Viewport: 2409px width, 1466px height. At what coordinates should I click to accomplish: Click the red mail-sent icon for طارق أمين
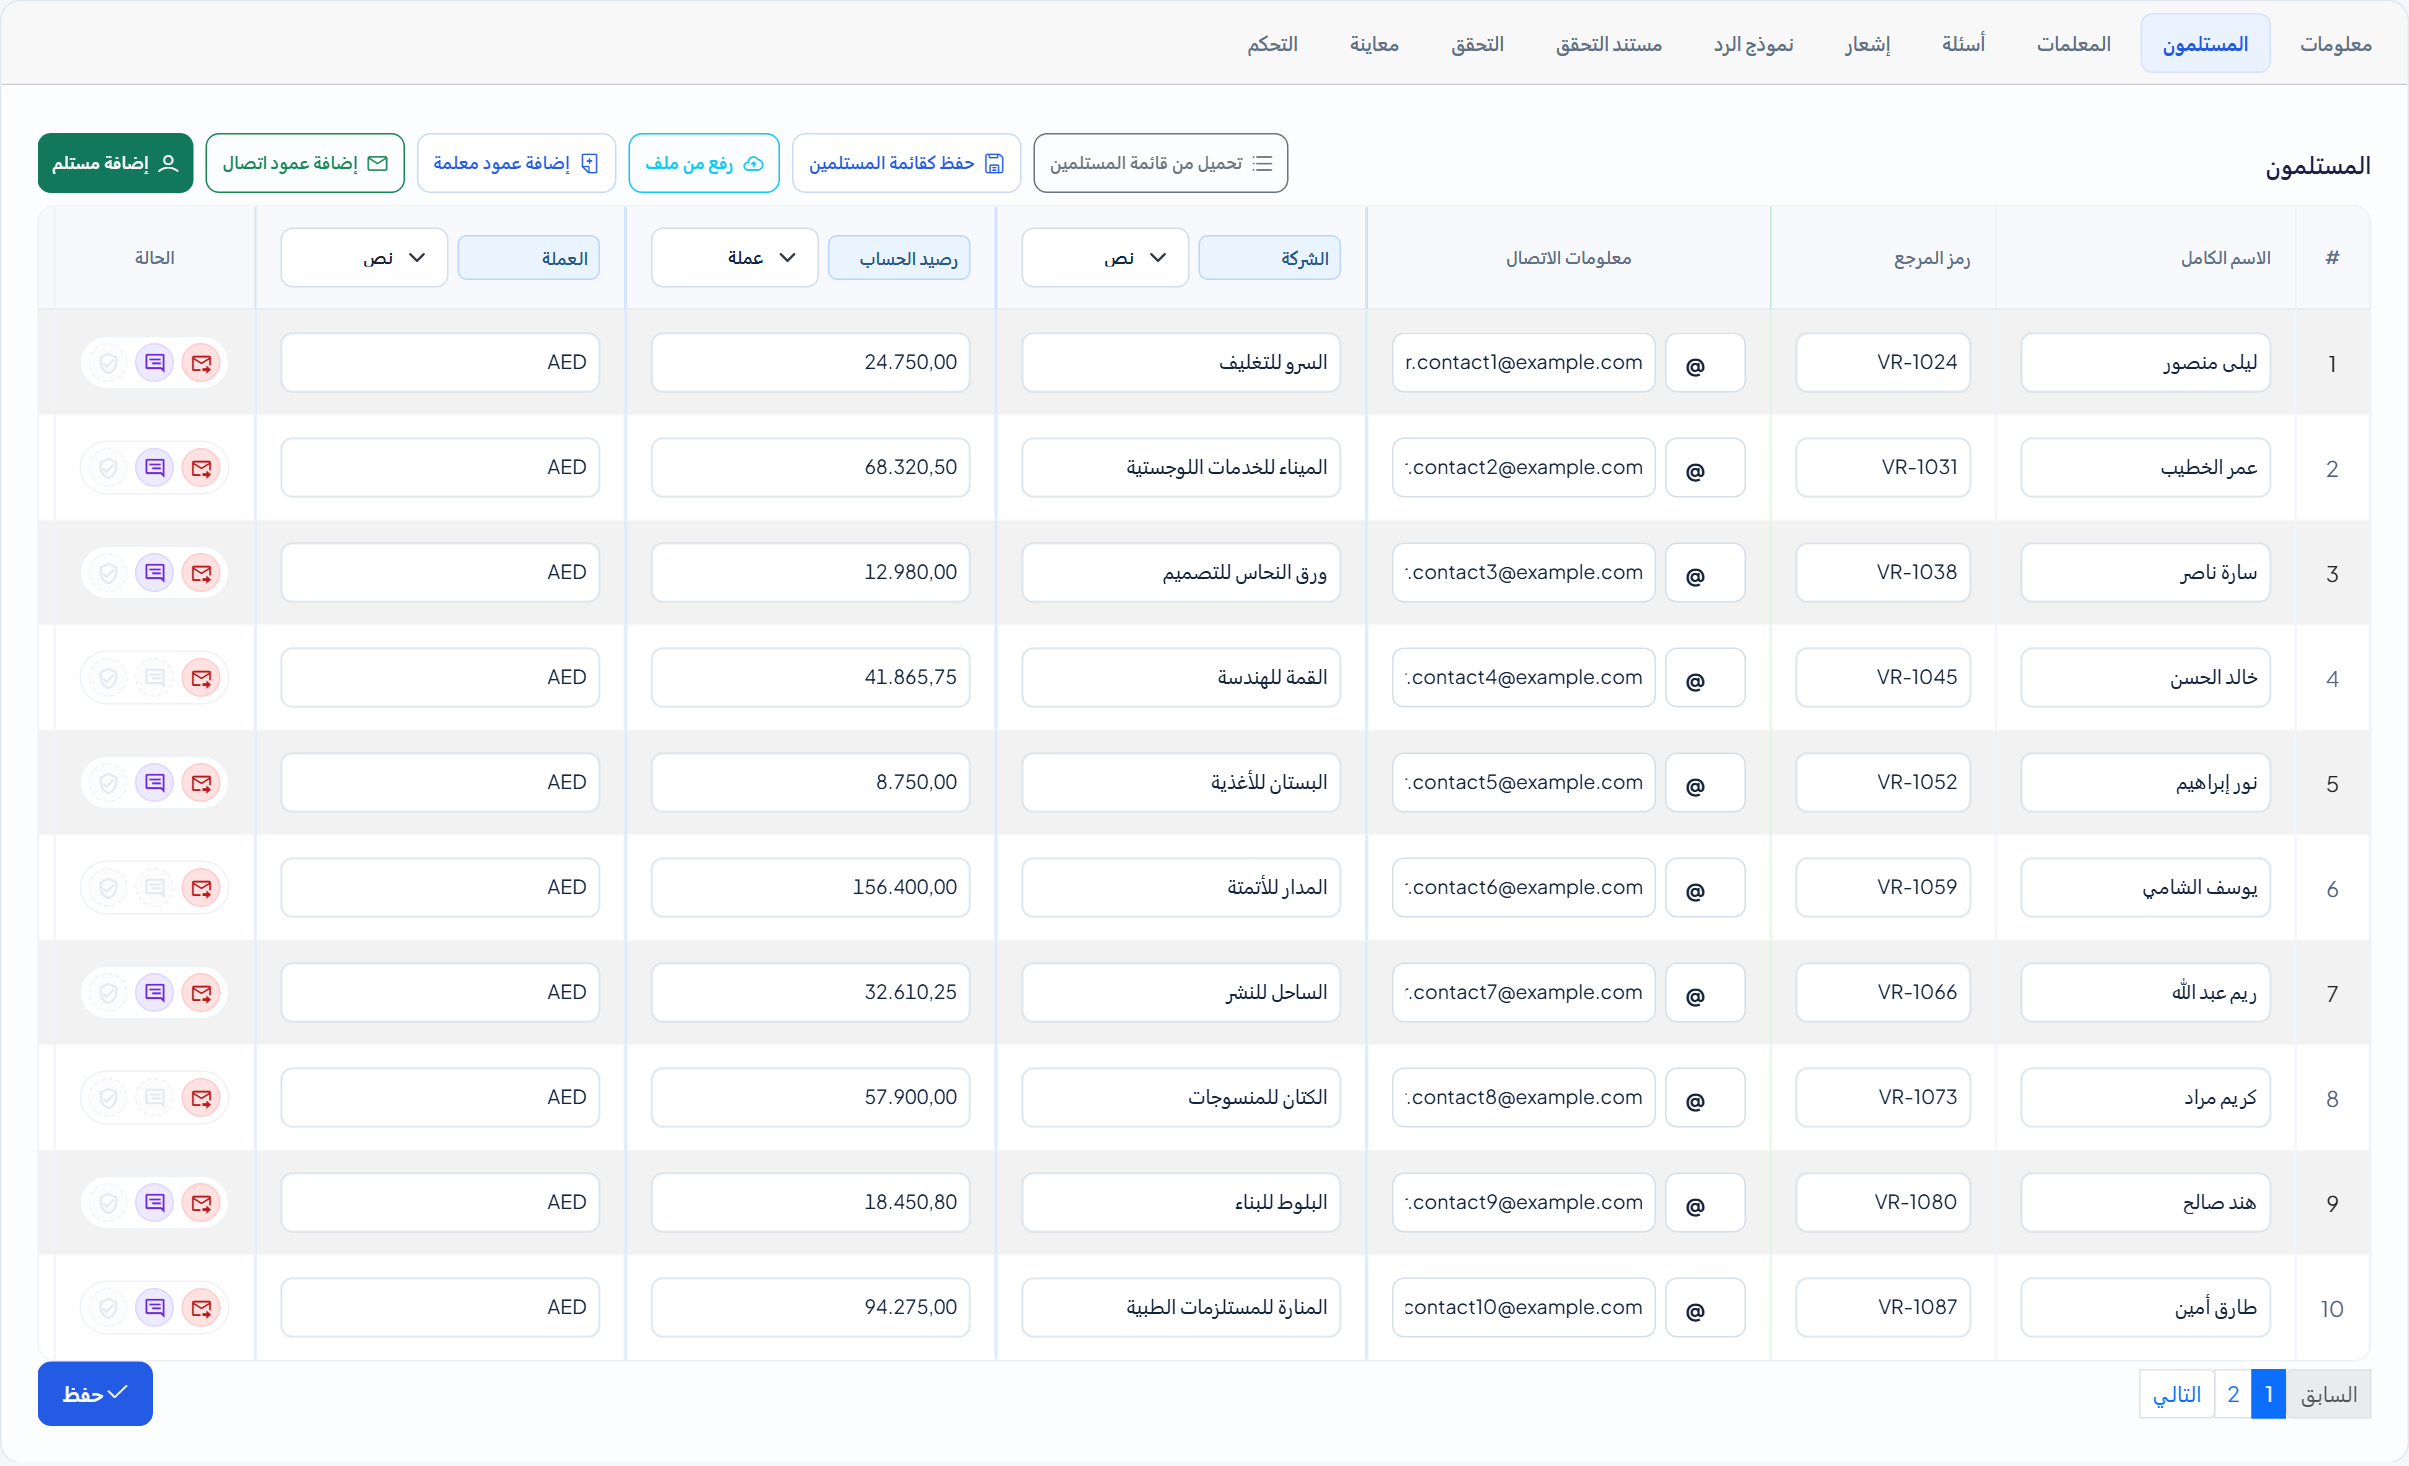pyautogui.click(x=202, y=1308)
